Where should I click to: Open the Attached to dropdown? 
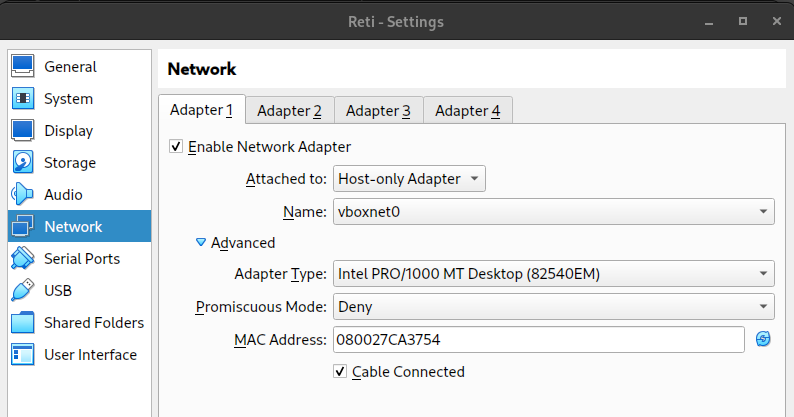click(x=409, y=179)
